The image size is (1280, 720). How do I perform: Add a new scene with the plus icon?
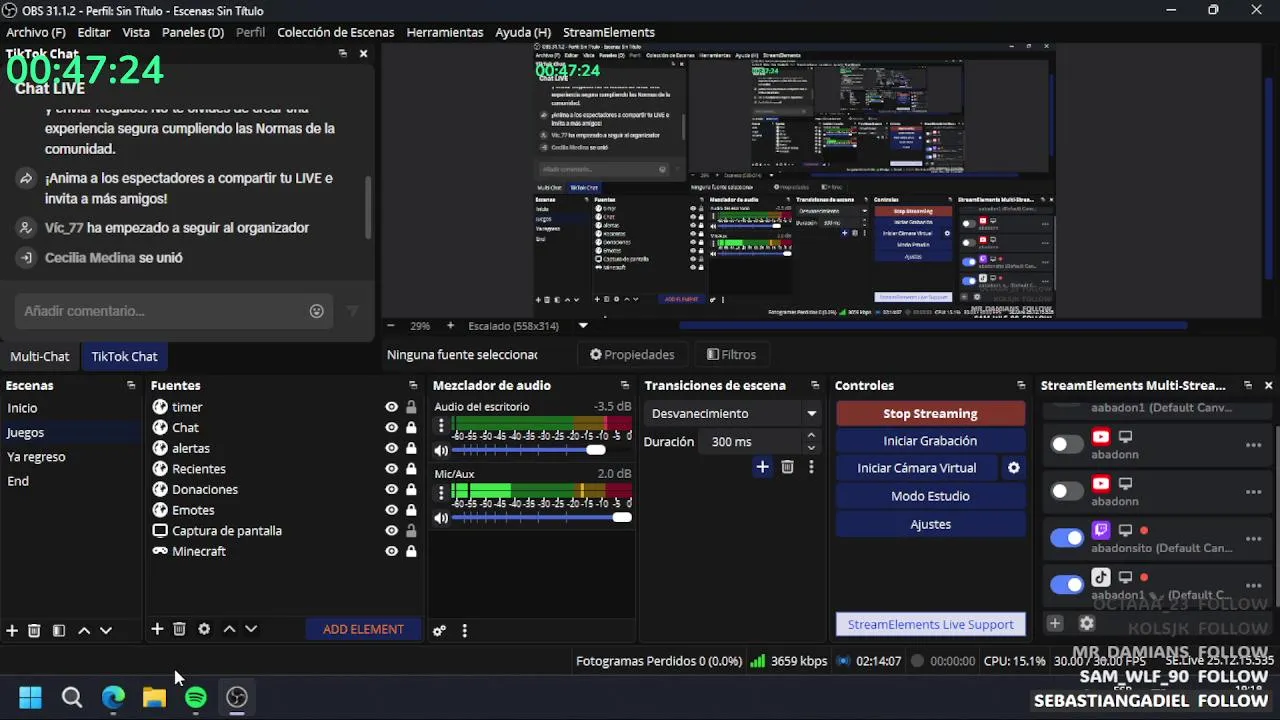point(12,630)
